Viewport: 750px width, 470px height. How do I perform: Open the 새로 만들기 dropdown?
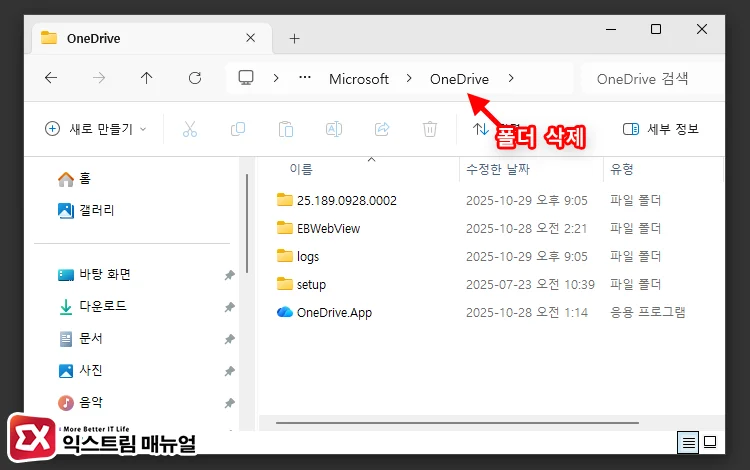tap(95, 129)
